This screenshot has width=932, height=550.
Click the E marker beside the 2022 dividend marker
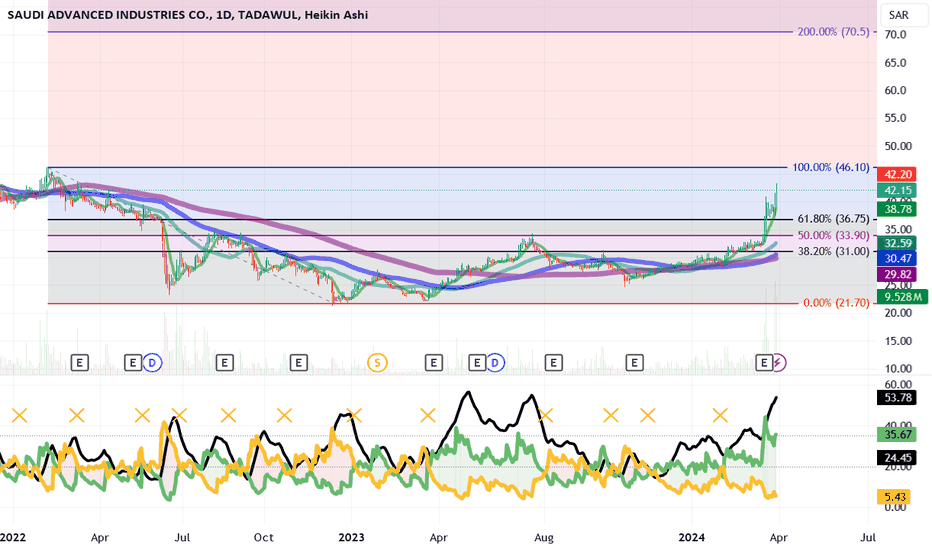tap(133, 362)
